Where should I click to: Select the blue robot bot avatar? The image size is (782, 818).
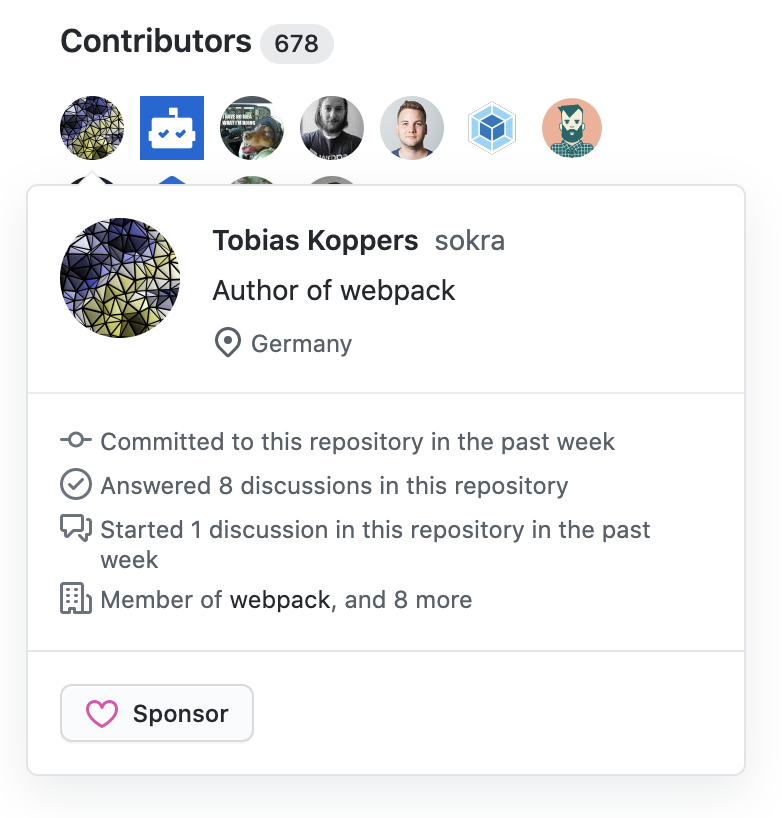pyautogui.click(x=172, y=128)
